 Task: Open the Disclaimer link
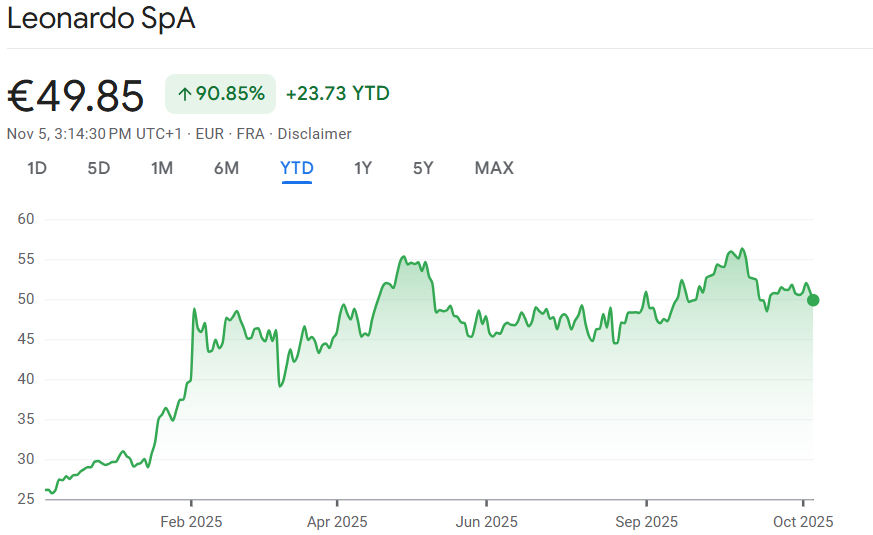(x=314, y=134)
